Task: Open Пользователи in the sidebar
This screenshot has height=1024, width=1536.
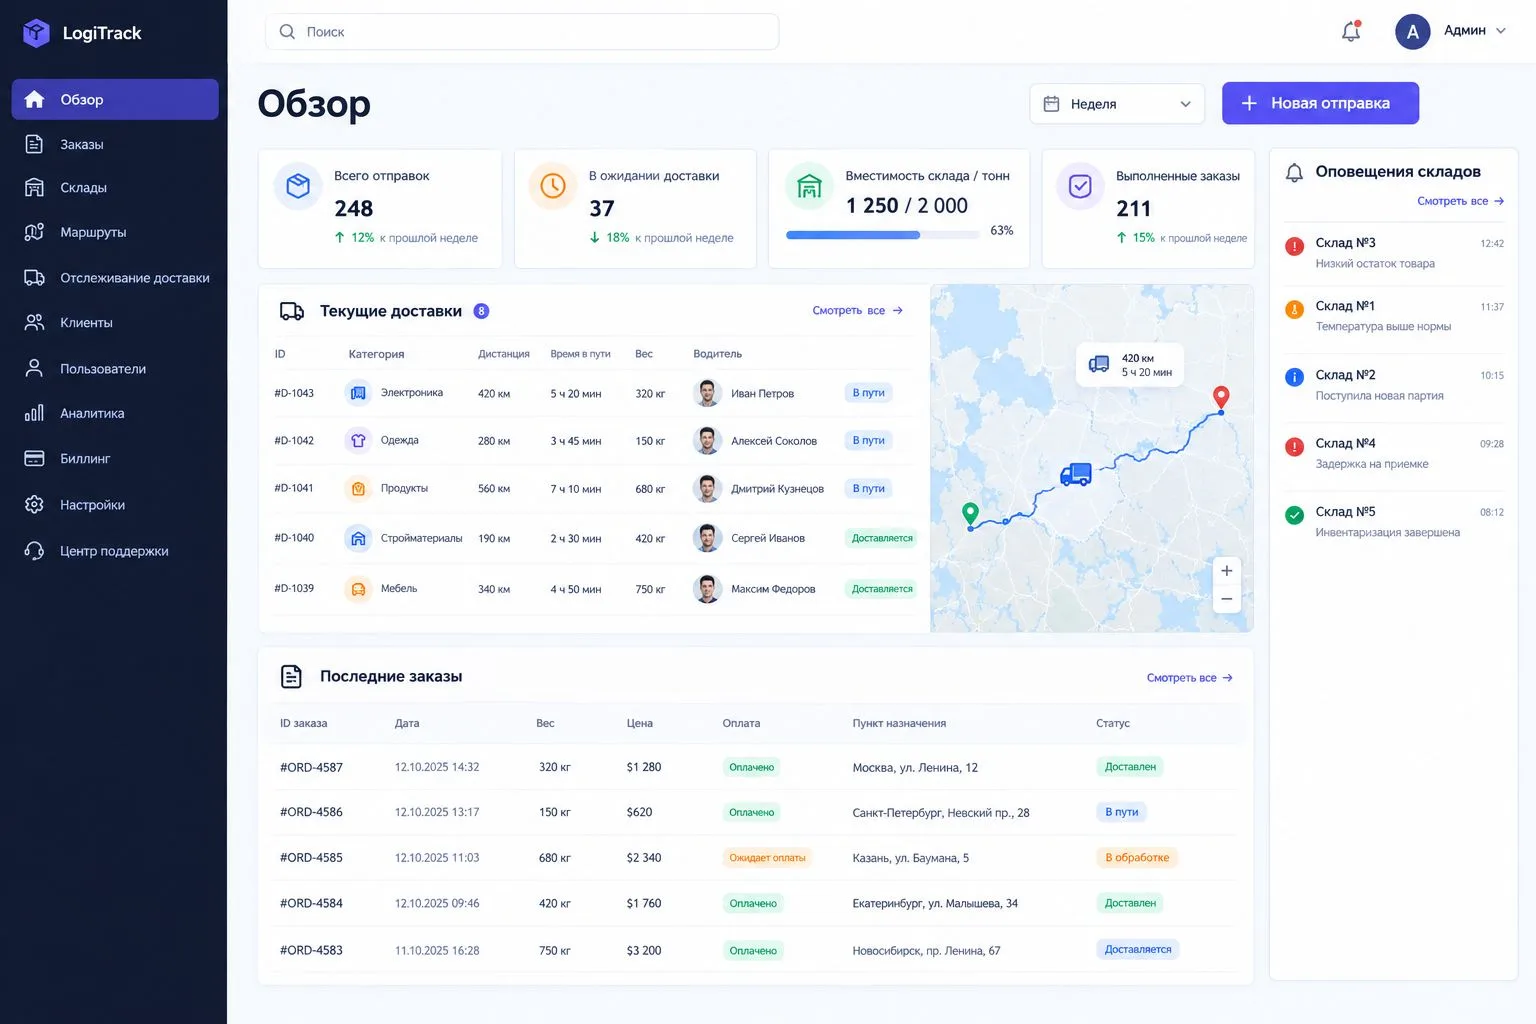Action: tap(115, 368)
